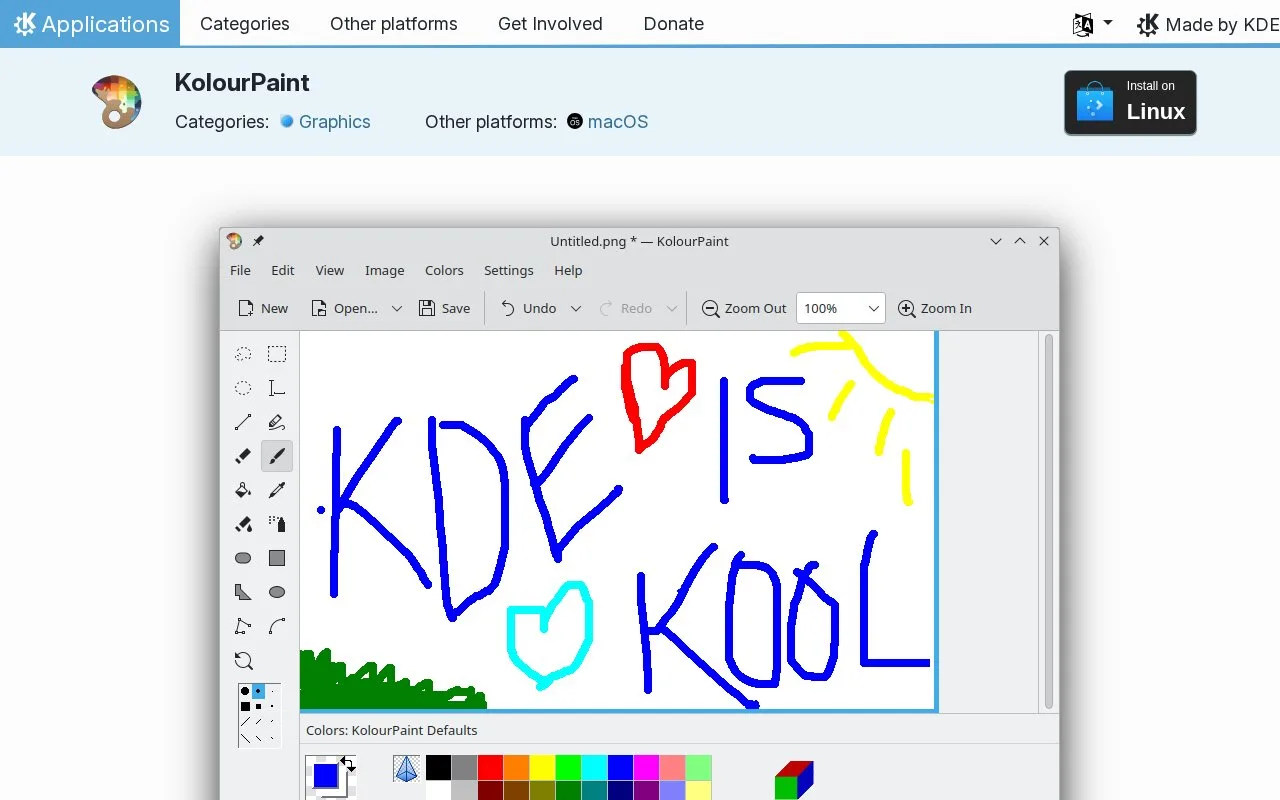Click the canvas vertical scrollbar
The image size is (1280, 800).
(1048, 522)
